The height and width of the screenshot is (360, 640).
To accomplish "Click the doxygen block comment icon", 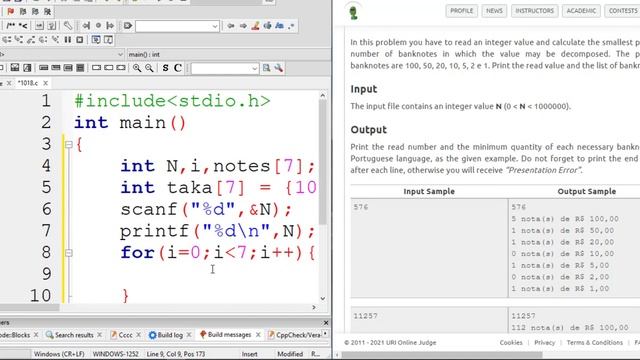I will (11, 26).
